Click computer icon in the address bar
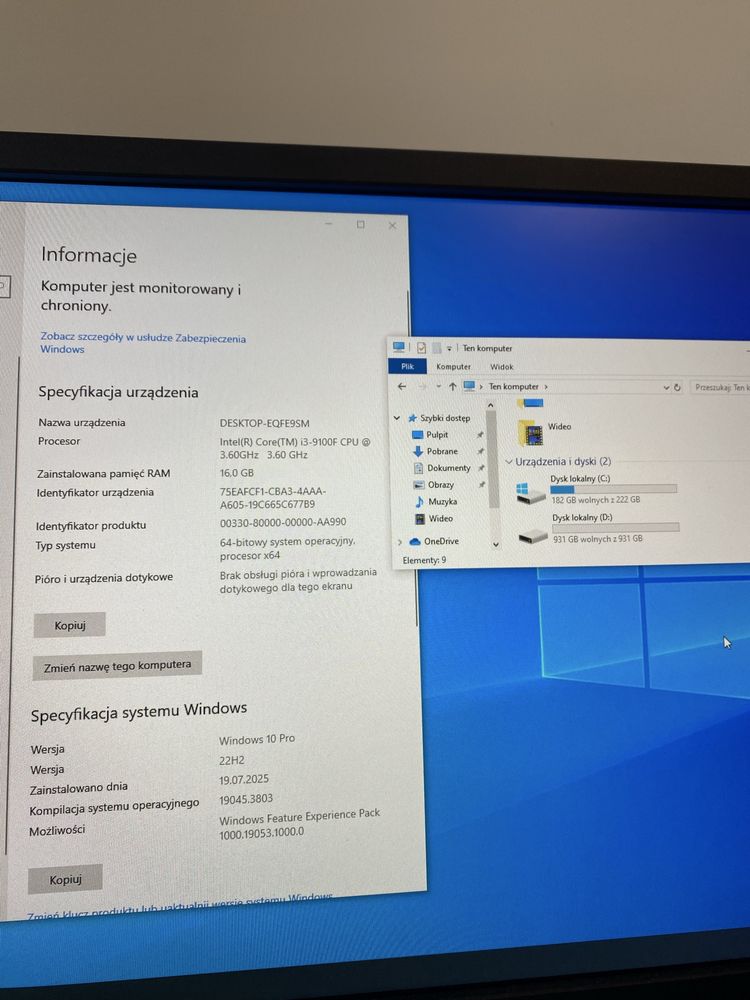750x1000 pixels. [469, 386]
